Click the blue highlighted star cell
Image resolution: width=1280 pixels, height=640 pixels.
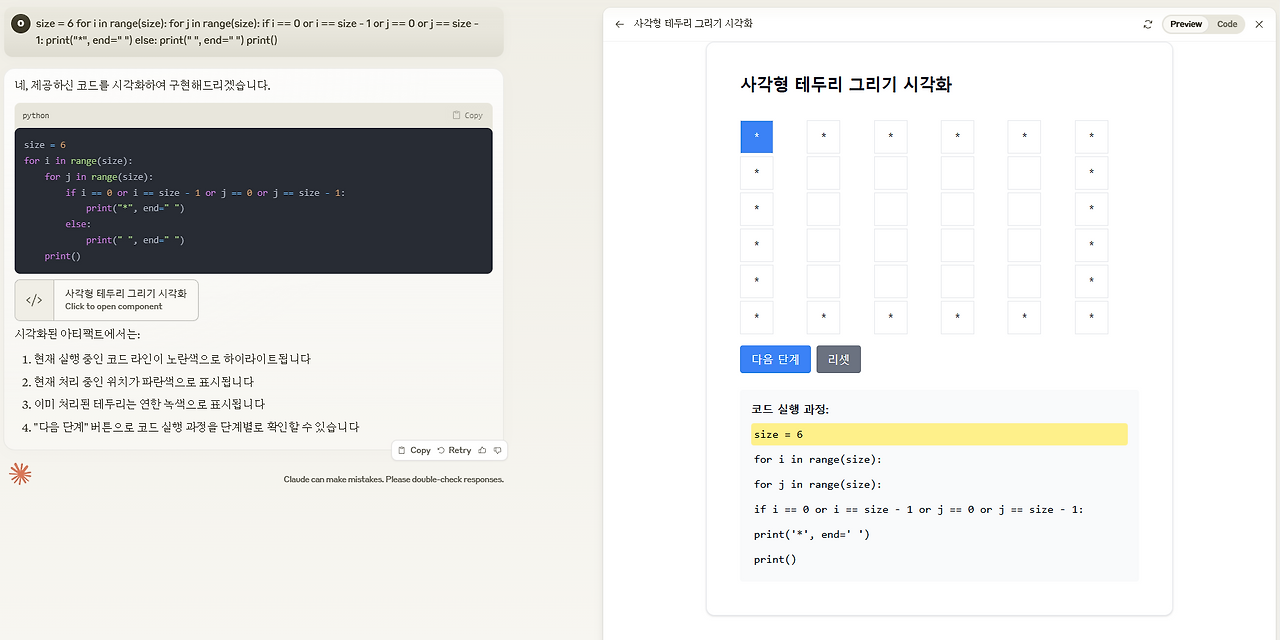(756, 136)
